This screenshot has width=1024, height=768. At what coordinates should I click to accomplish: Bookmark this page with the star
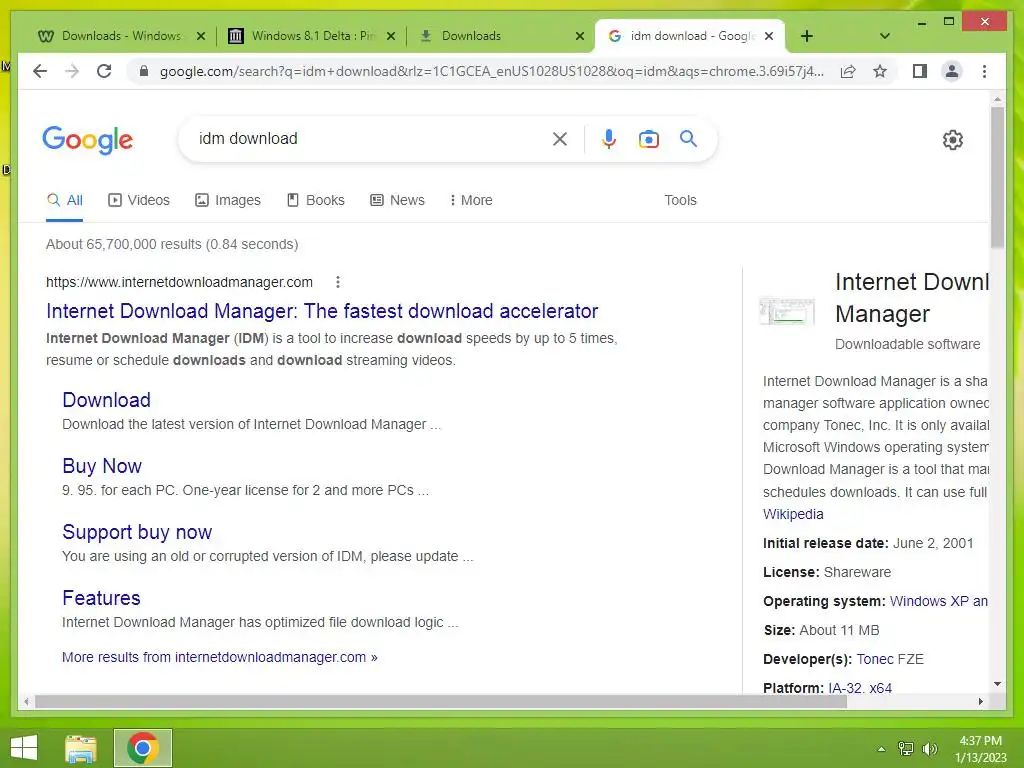[880, 71]
